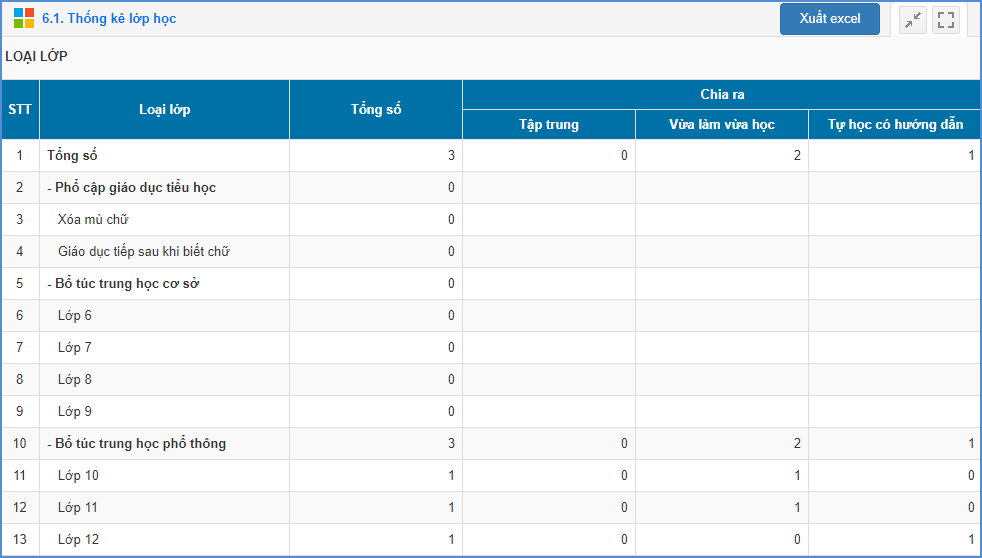Export the statistics with Xuất excel
This screenshot has width=982, height=558.
tap(829, 19)
